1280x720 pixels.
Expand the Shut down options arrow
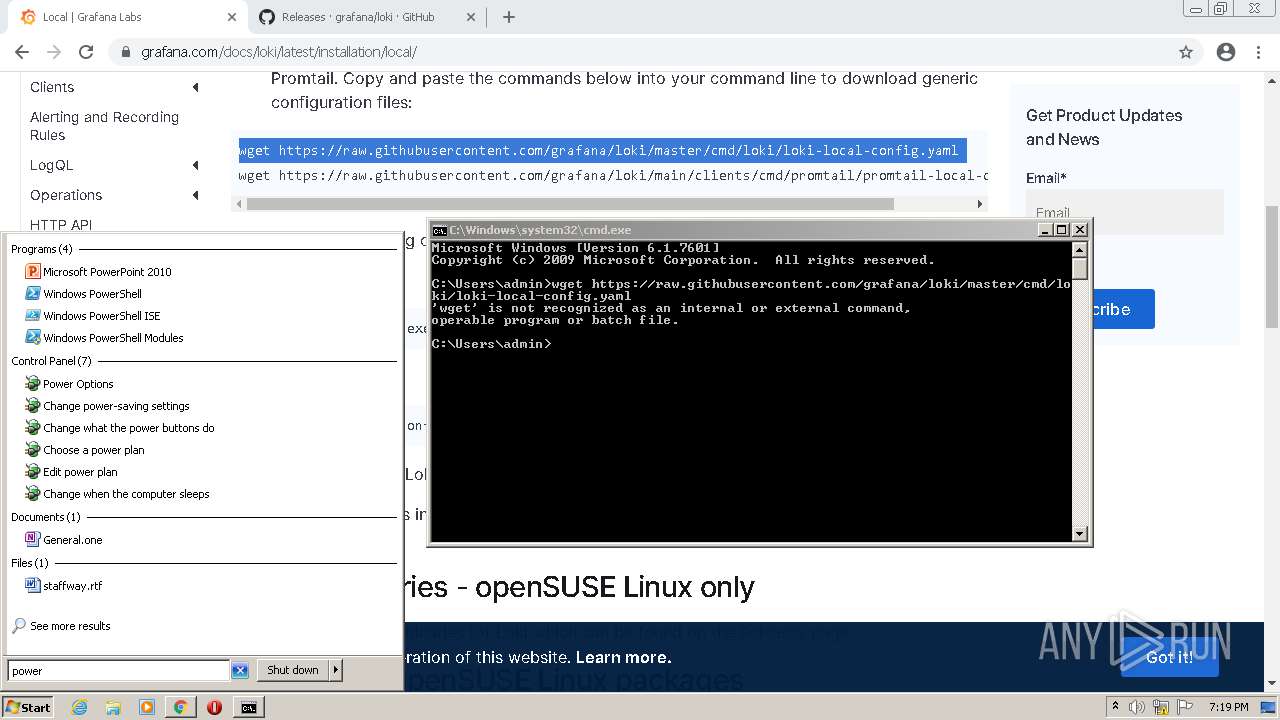coord(336,670)
